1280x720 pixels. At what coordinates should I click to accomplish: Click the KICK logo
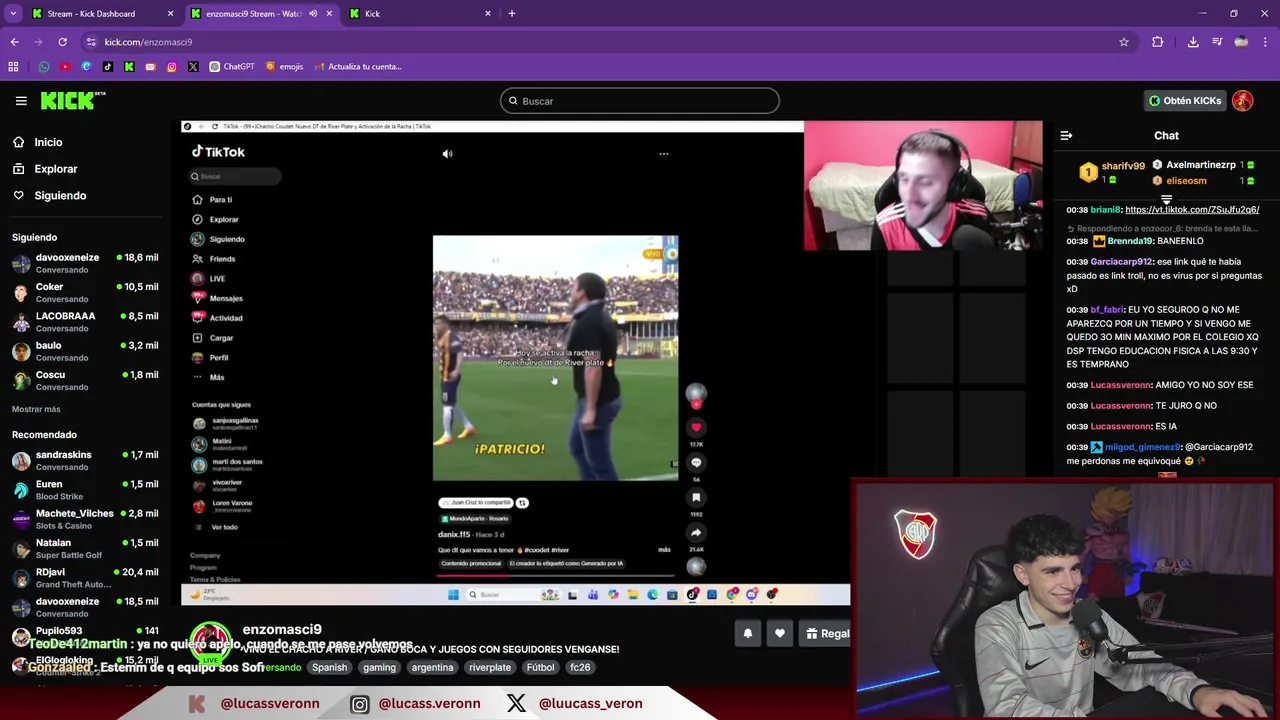pyautogui.click(x=73, y=100)
